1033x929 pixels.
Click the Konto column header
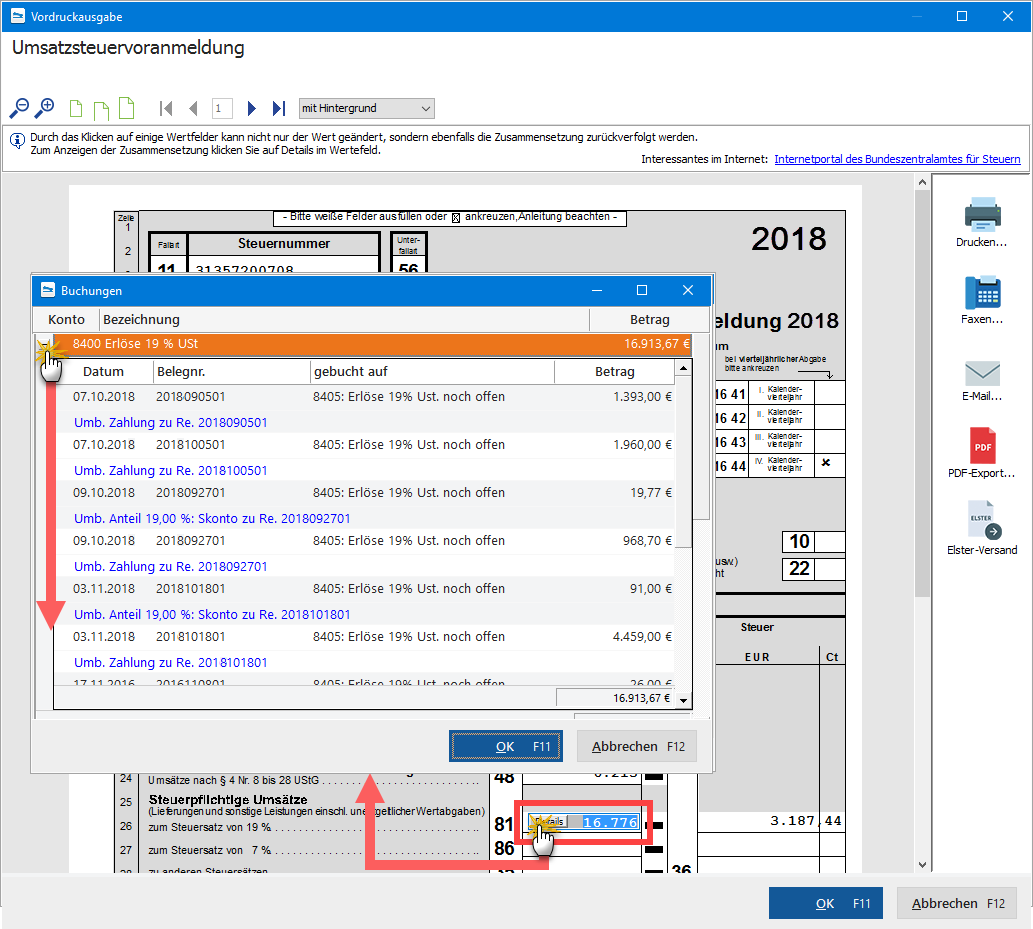click(x=67, y=320)
